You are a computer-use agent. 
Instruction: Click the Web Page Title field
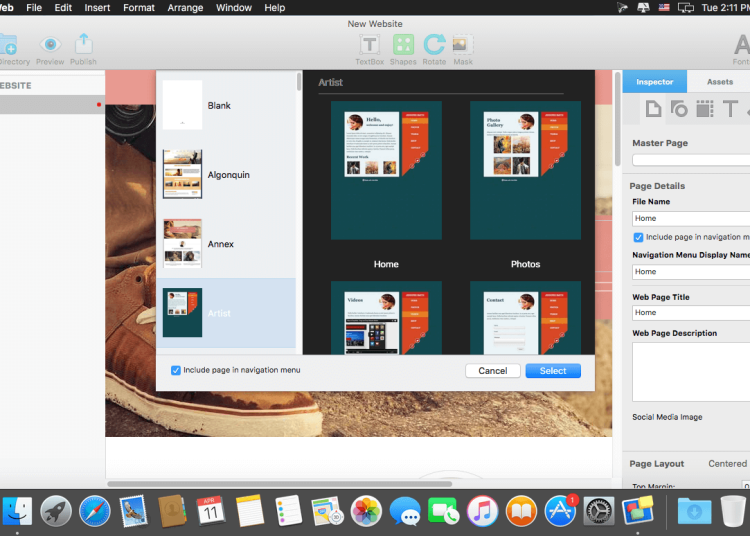(x=690, y=312)
